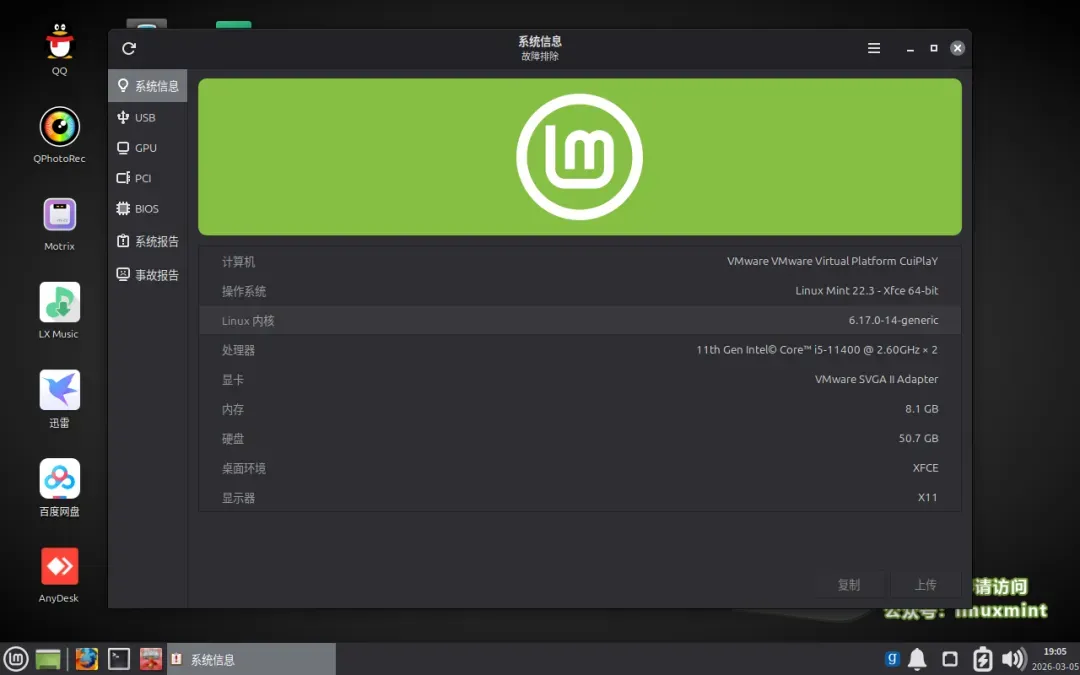The width and height of the screenshot is (1080, 675).
Task: Maximize the System Info window
Action: click(934, 48)
